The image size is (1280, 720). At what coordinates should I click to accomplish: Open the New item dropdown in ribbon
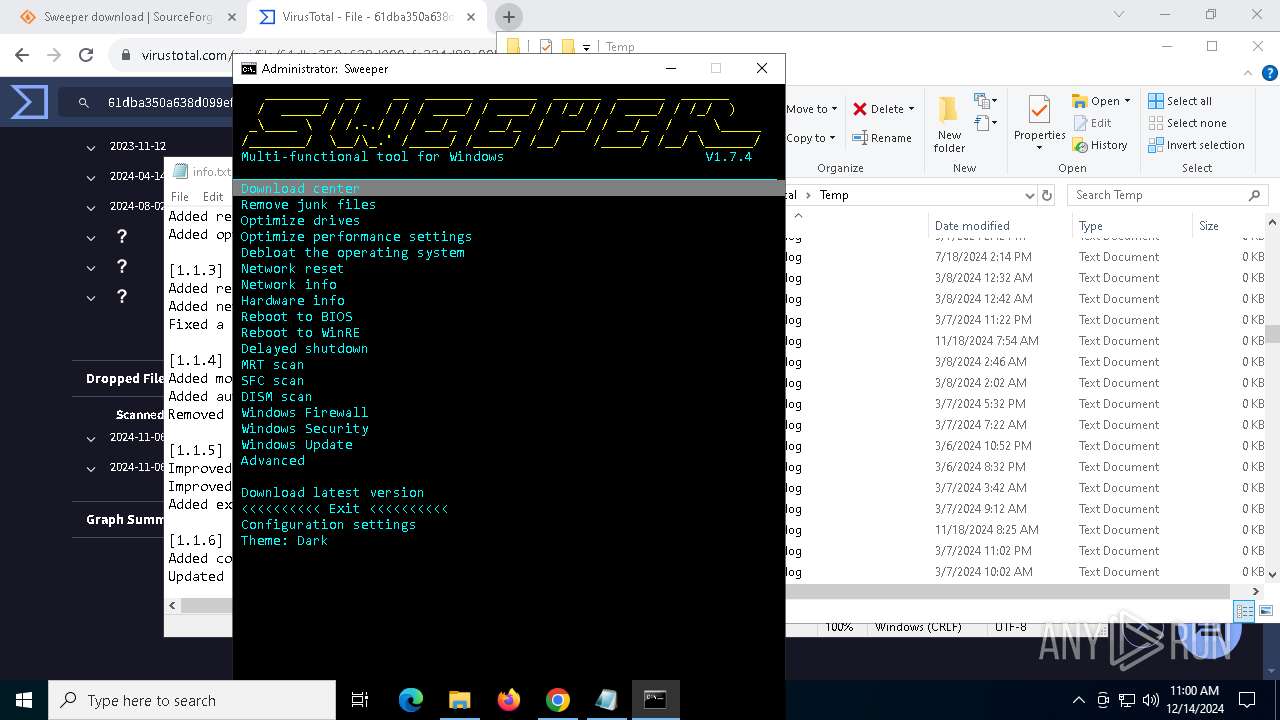click(x=985, y=101)
